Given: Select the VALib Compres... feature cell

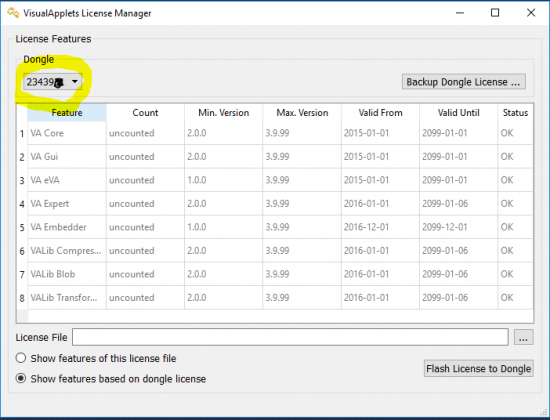Looking at the screenshot, I should point(67,251).
